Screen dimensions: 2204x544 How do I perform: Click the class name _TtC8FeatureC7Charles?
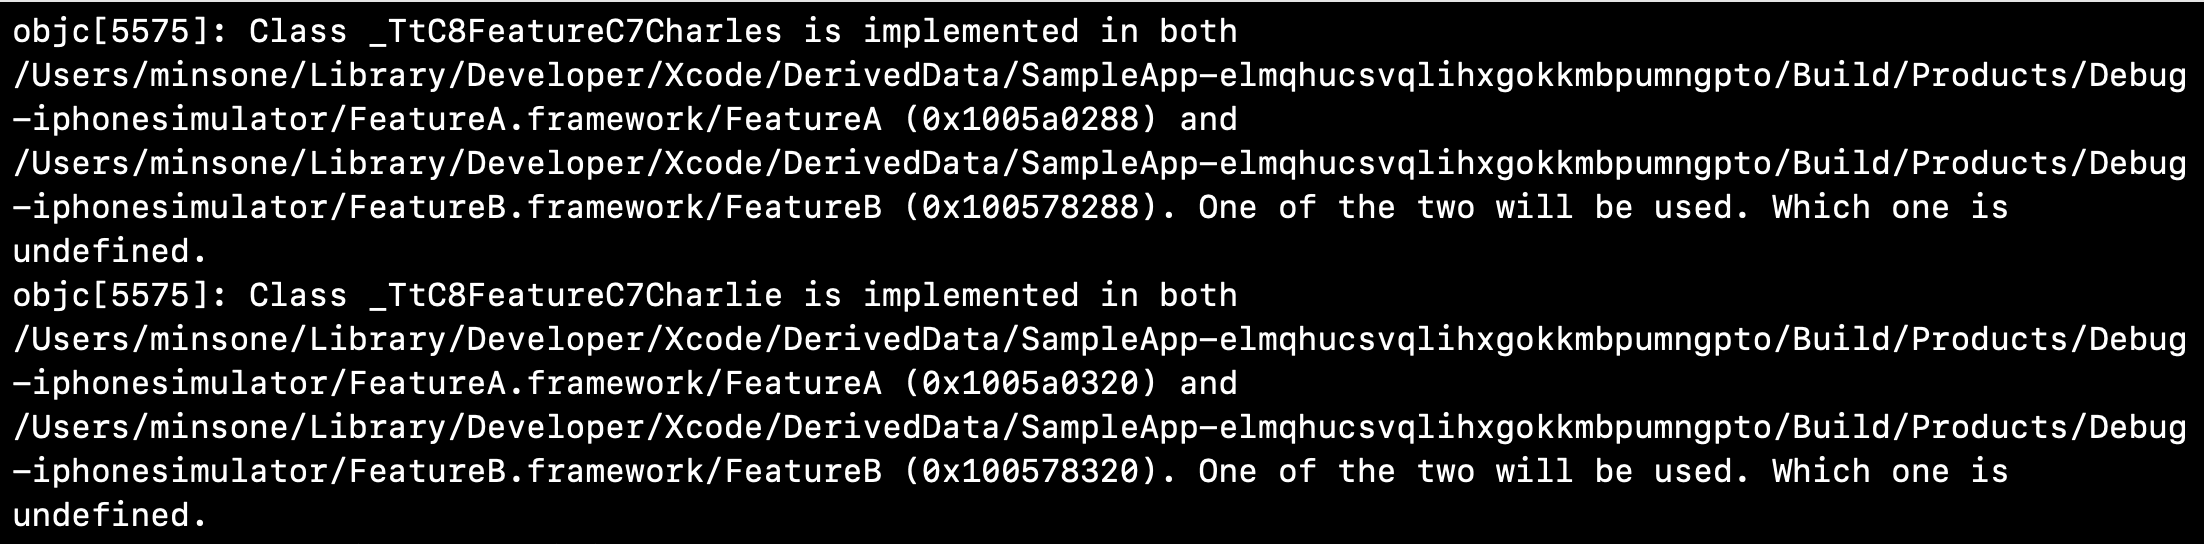pos(575,32)
